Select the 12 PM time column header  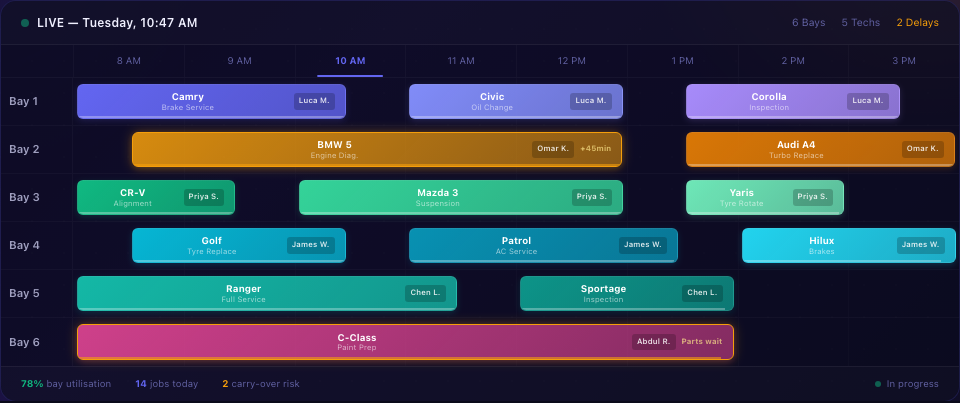coord(572,61)
